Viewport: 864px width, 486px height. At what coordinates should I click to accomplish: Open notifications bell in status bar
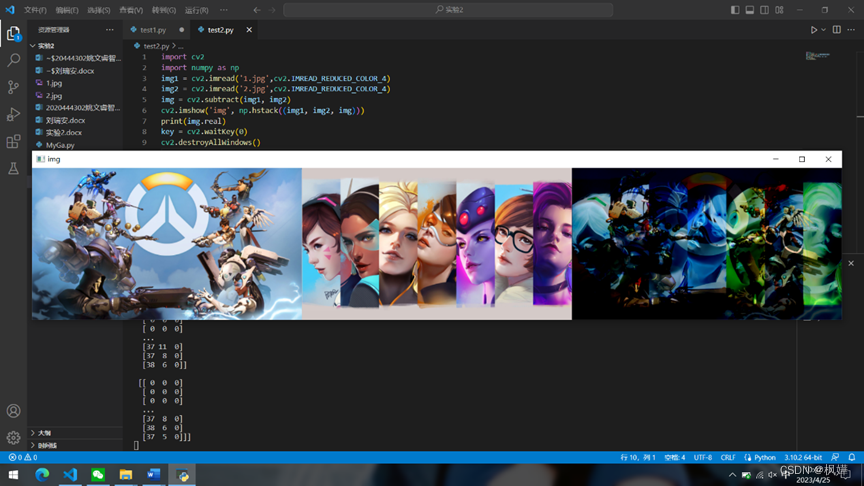pos(851,457)
